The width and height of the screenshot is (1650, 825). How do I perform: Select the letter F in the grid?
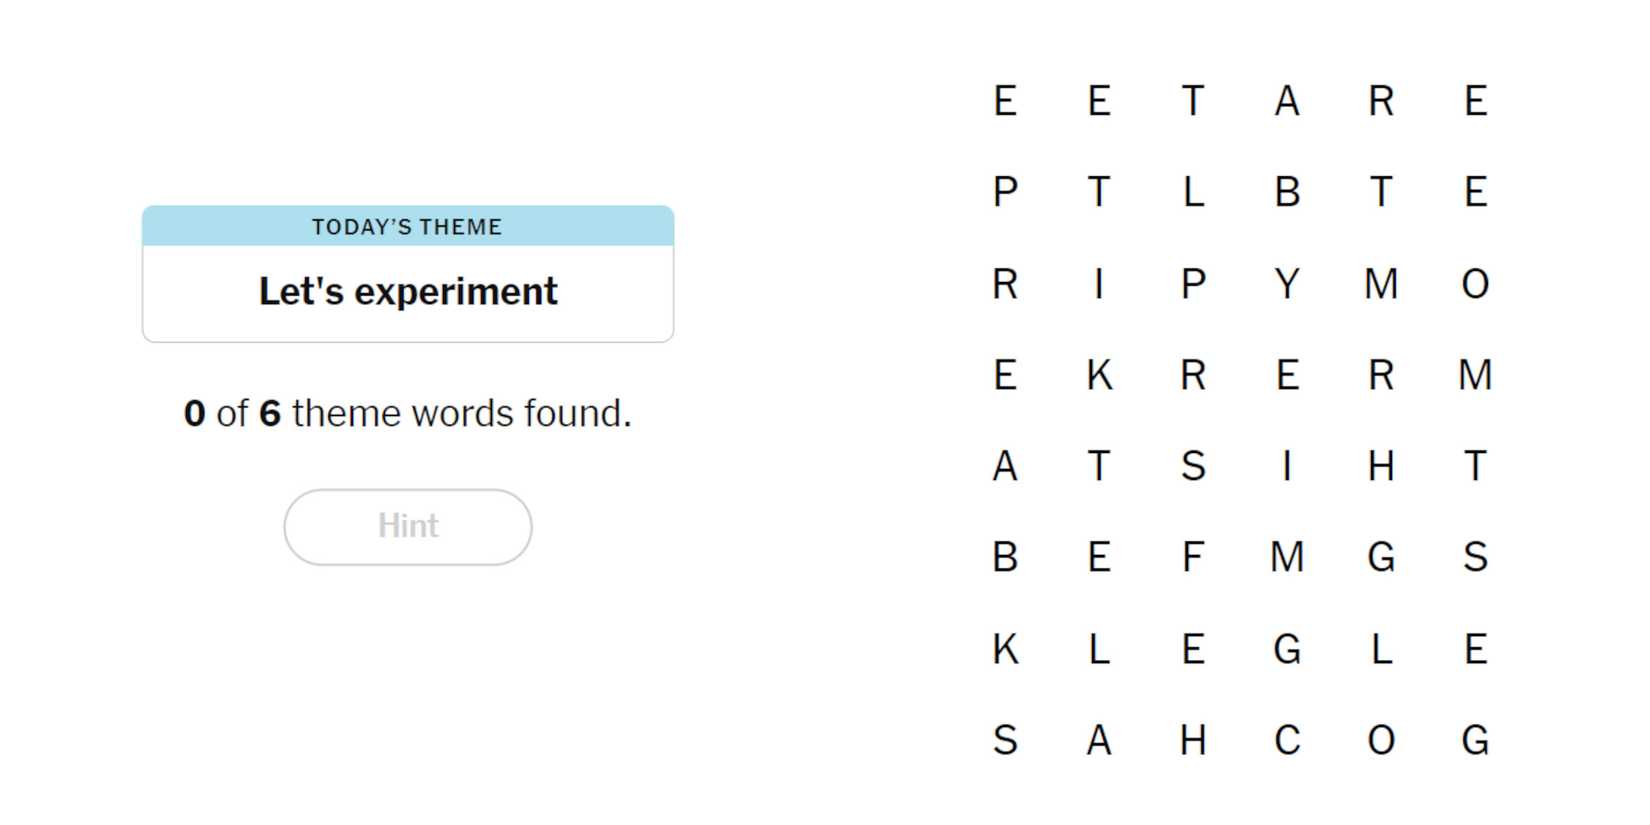pos(1192,557)
